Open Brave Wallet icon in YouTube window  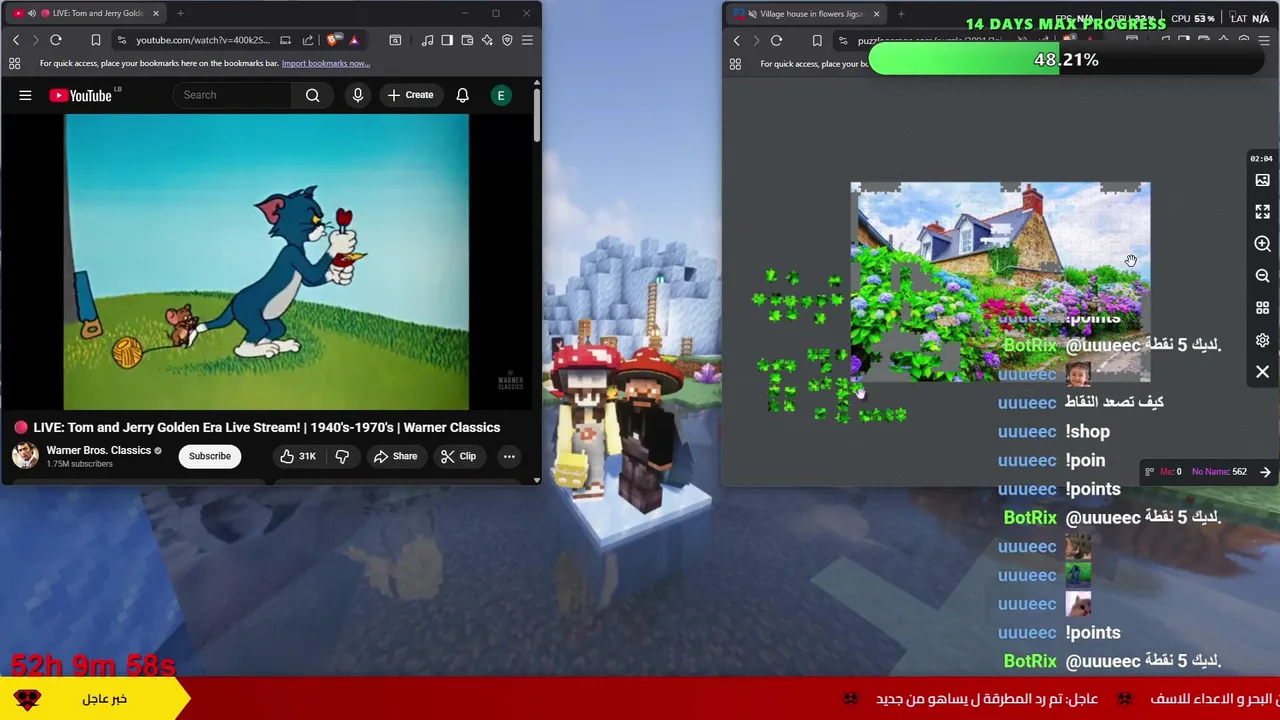coord(467,40)
